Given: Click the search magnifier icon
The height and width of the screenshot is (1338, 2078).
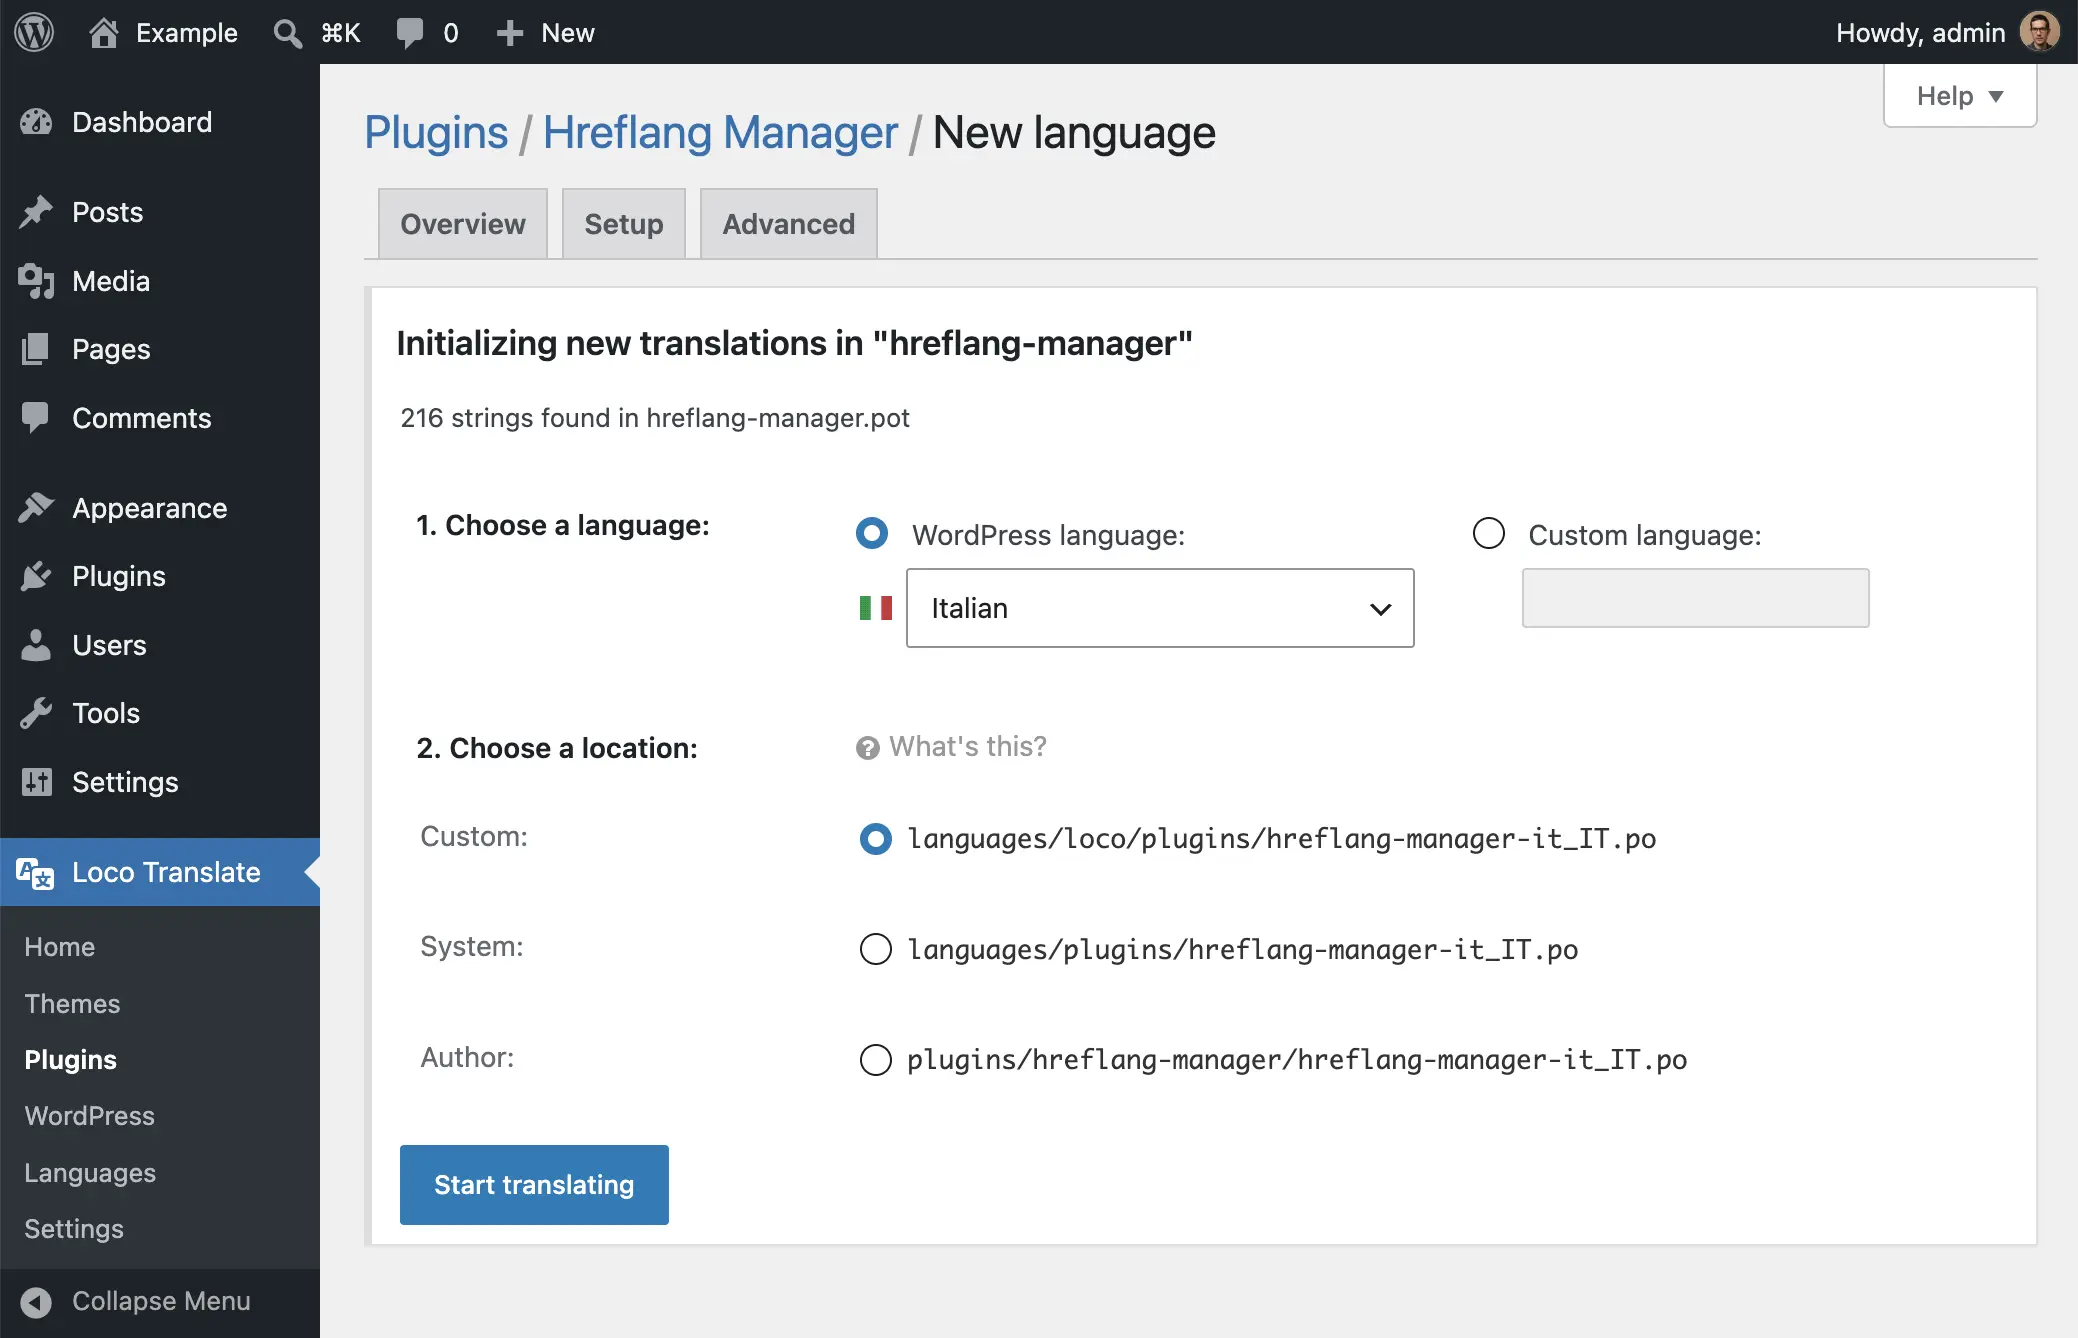Looking at the screenshot, I should coord(287,33).
